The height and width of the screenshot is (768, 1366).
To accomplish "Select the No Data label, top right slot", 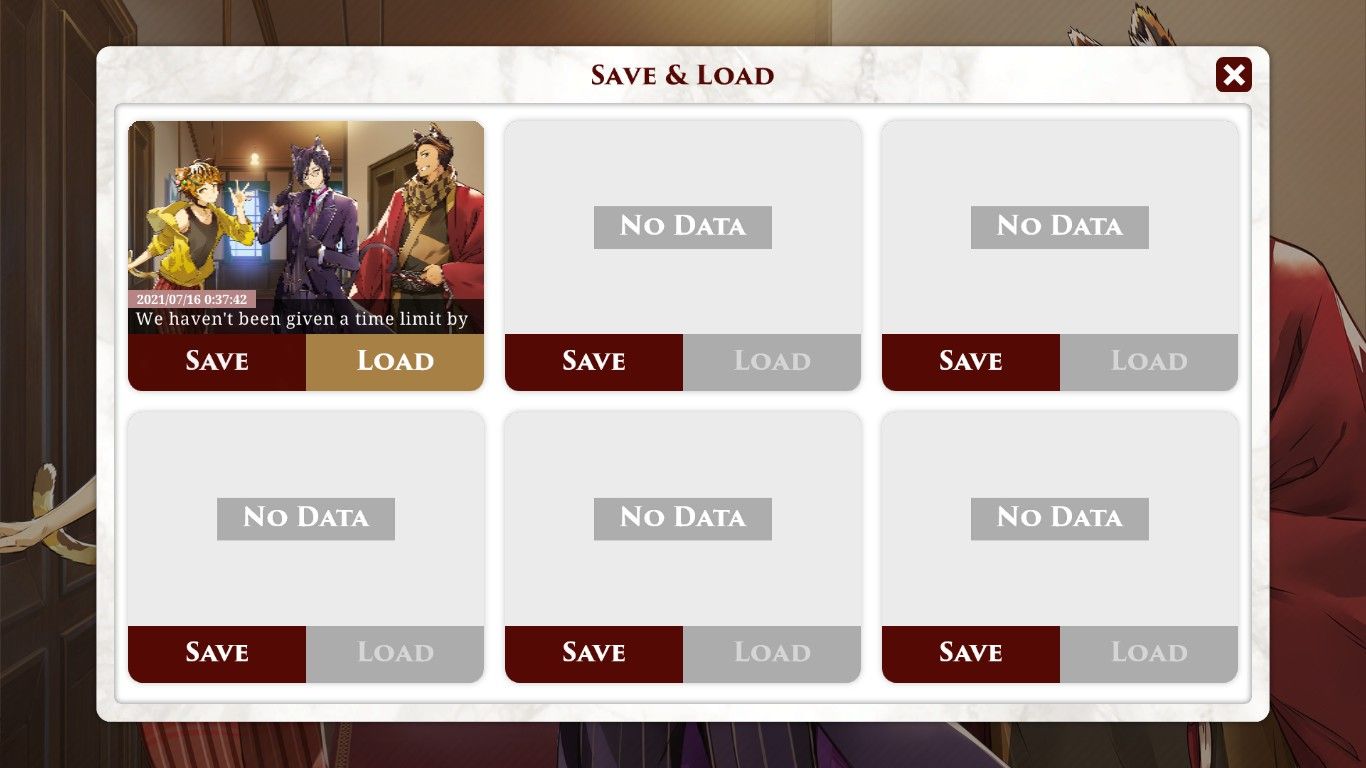I will point(1060,227).
